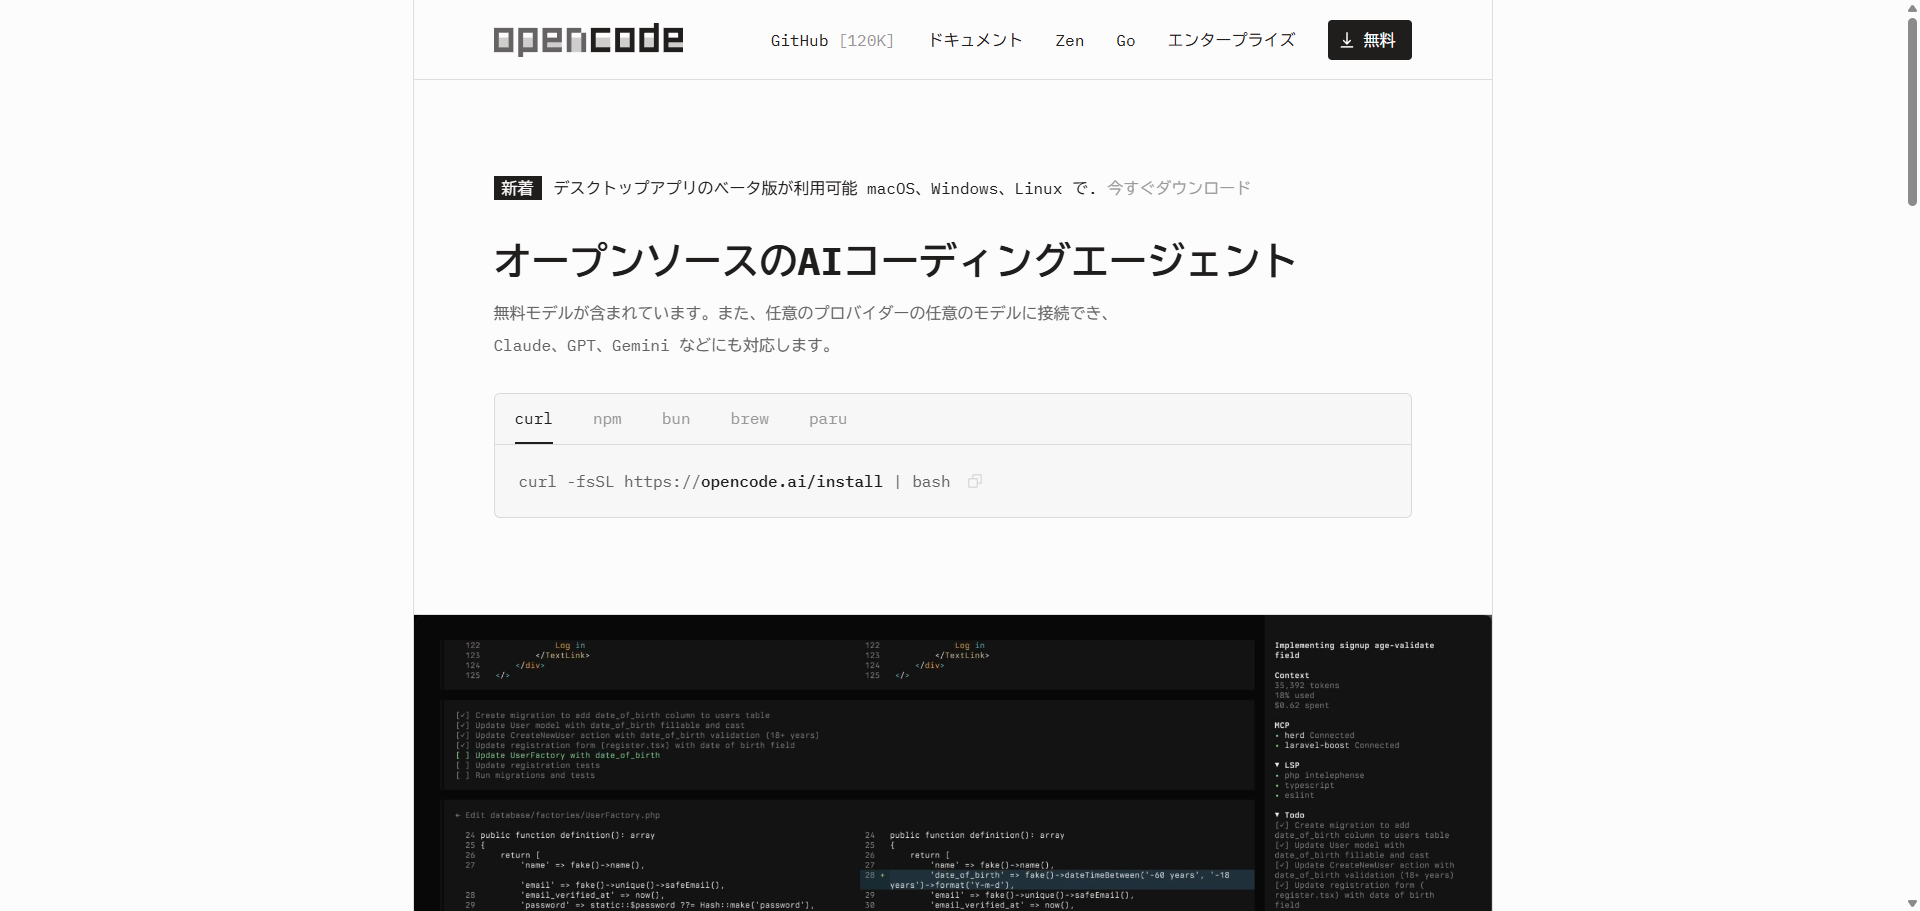Screen dimensions: 1920x911
Task: Switch to the npm tab
Action: click(607, 419)
